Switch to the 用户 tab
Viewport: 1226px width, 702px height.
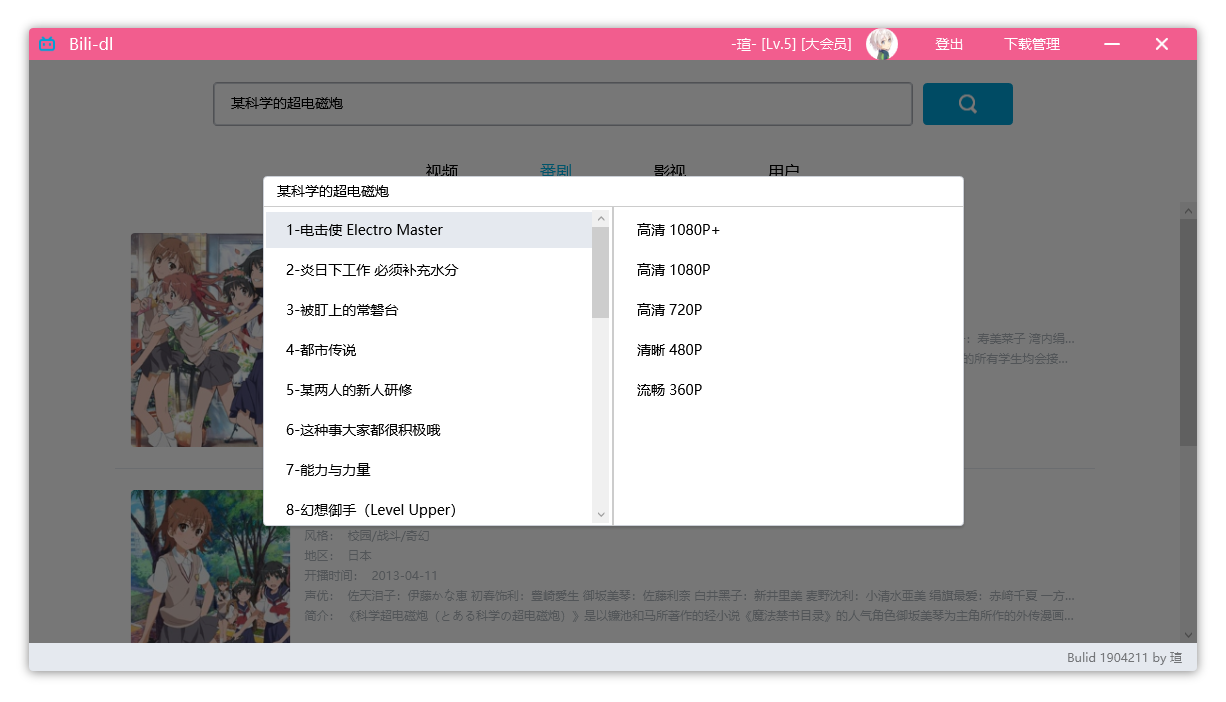pos(784,170)
